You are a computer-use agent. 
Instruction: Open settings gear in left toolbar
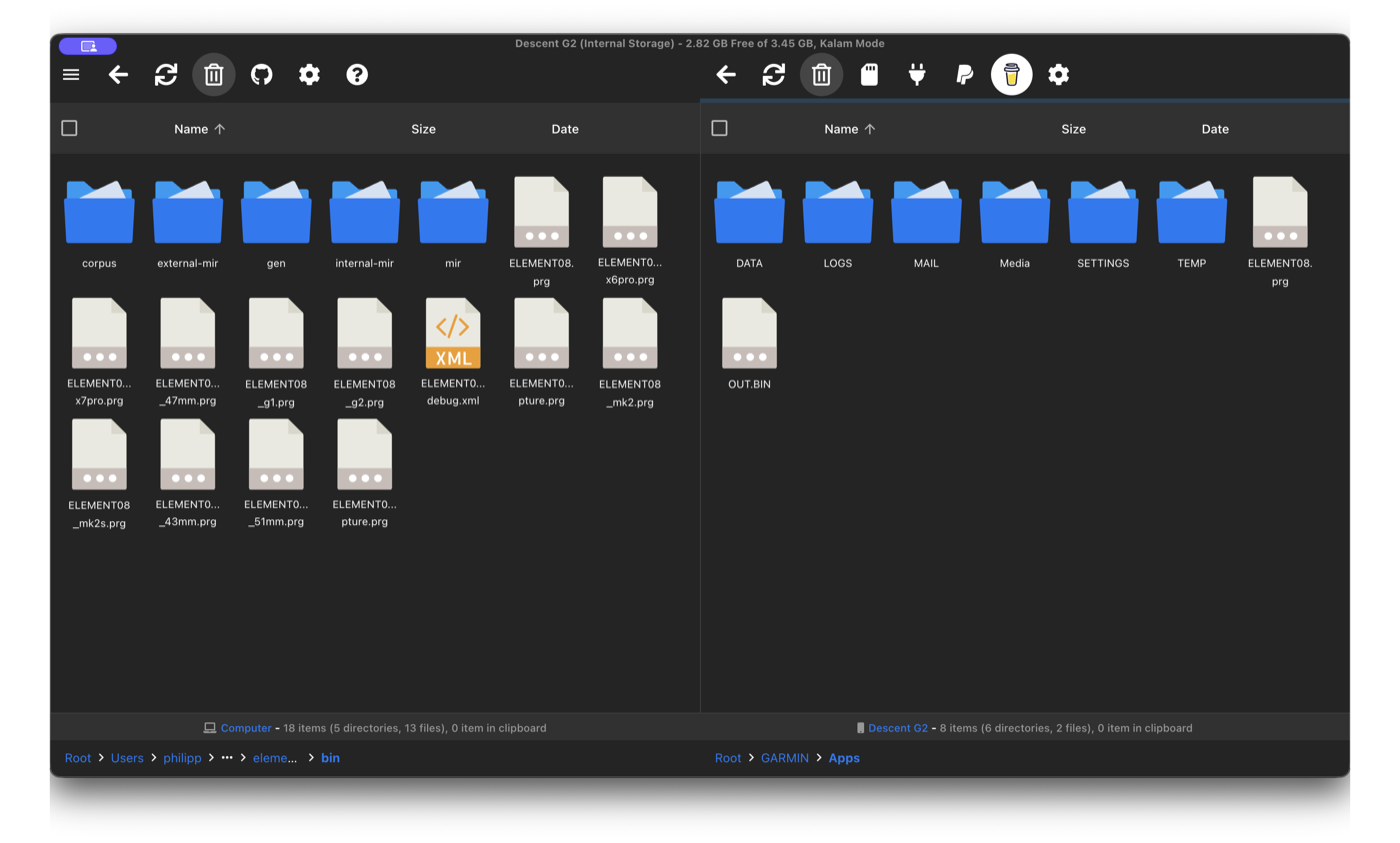pyautogui.click(x=310, y=75)
